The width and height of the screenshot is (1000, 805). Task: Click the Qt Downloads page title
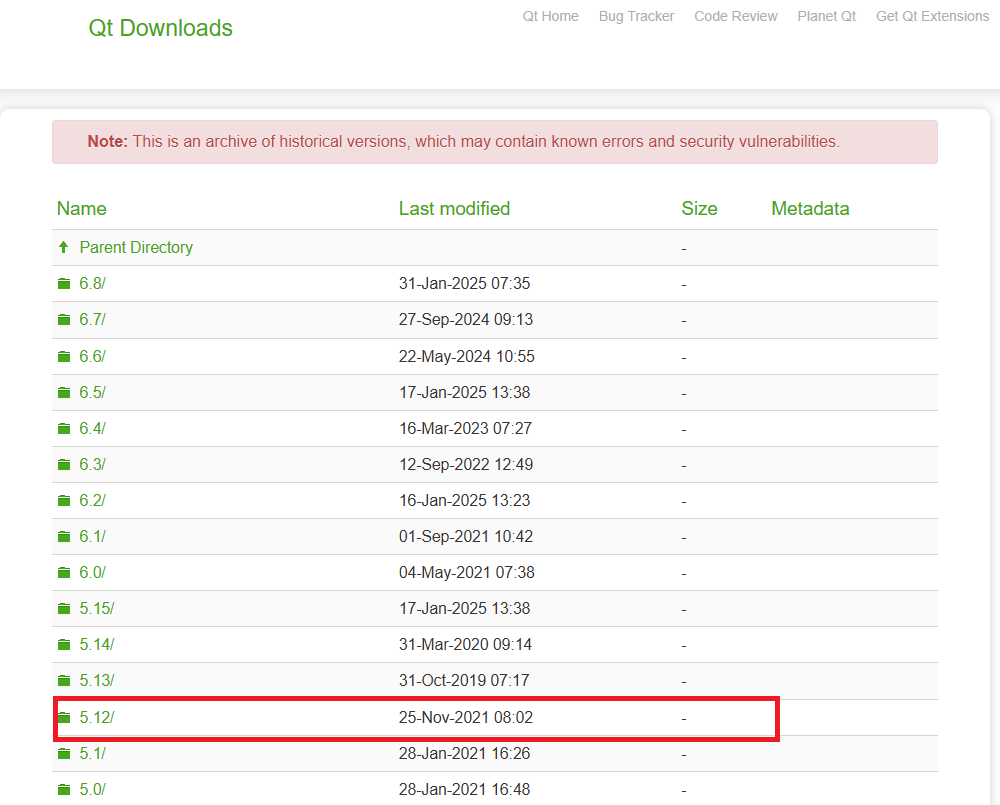(161, 28)
